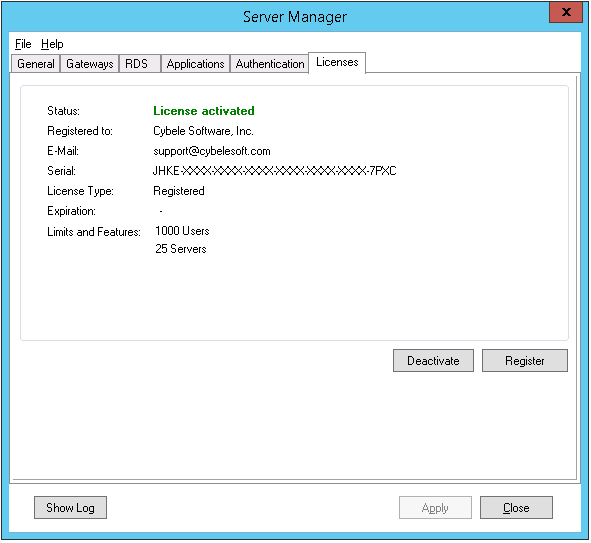591x543 pixels.
Task: Click the 'Registered to:' label
Action: pyautogui.click(x=80, y=131)
